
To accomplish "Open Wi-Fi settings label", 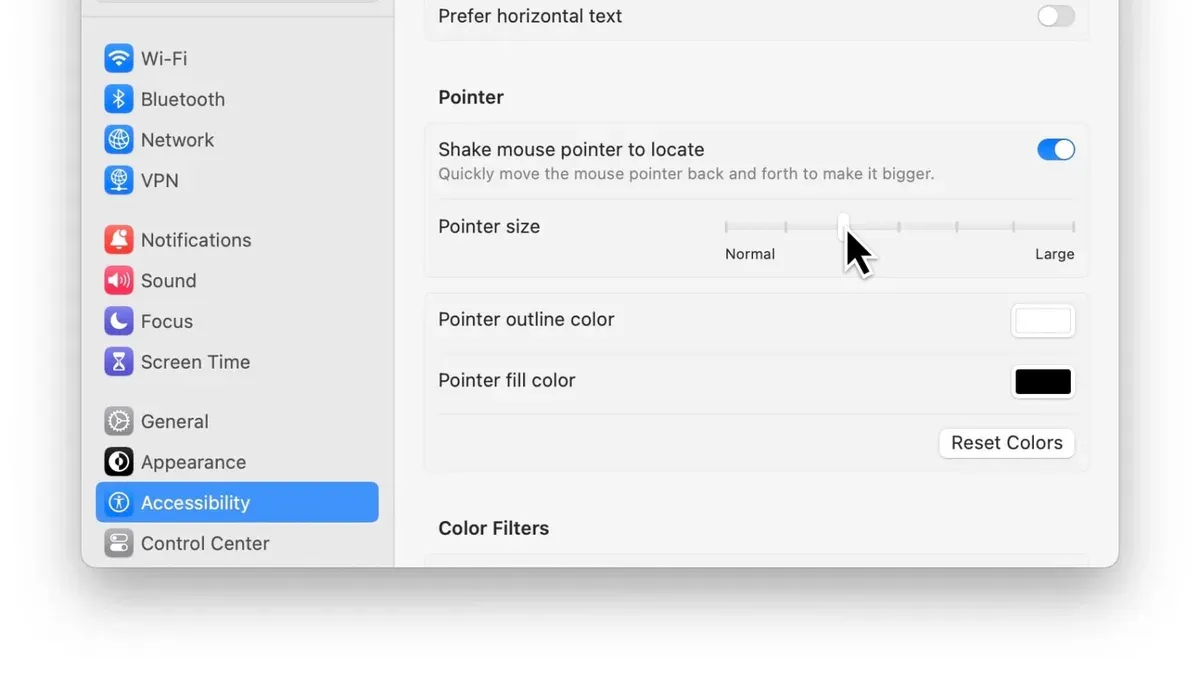I will [x=164, y=58].
